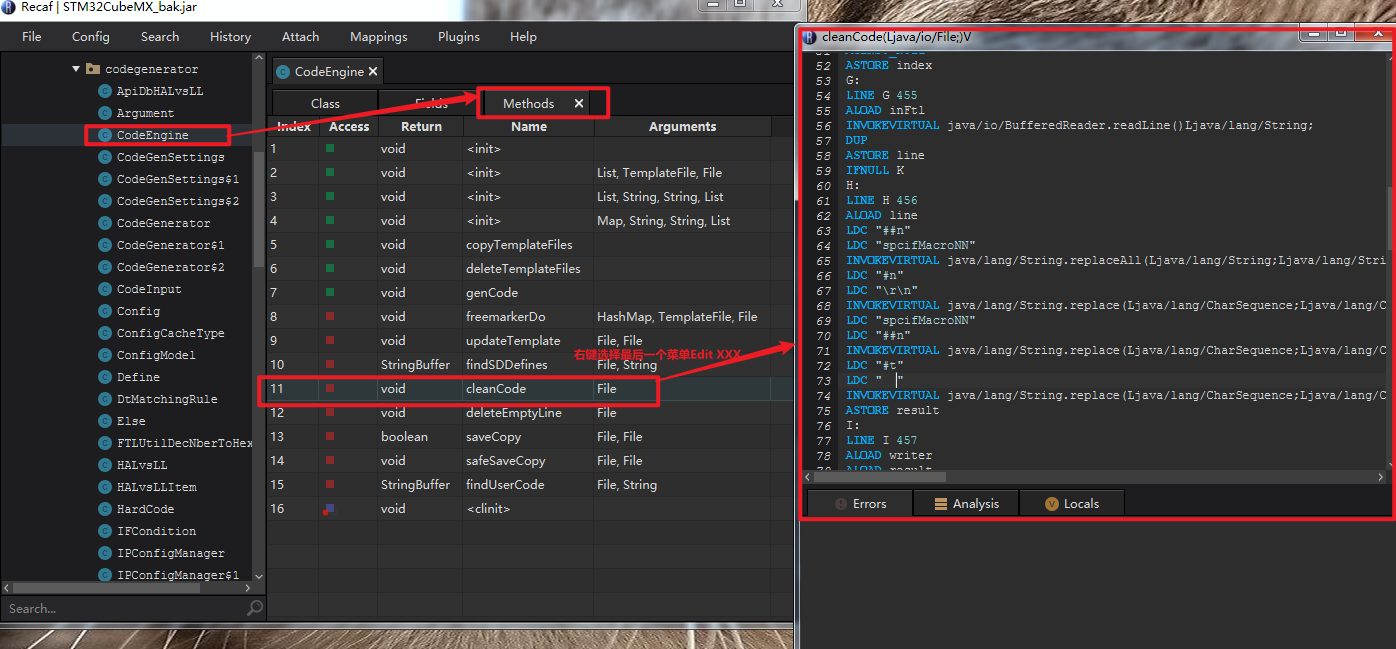Select the ApiDbHALvsLL class icon

tap(106, 90)
